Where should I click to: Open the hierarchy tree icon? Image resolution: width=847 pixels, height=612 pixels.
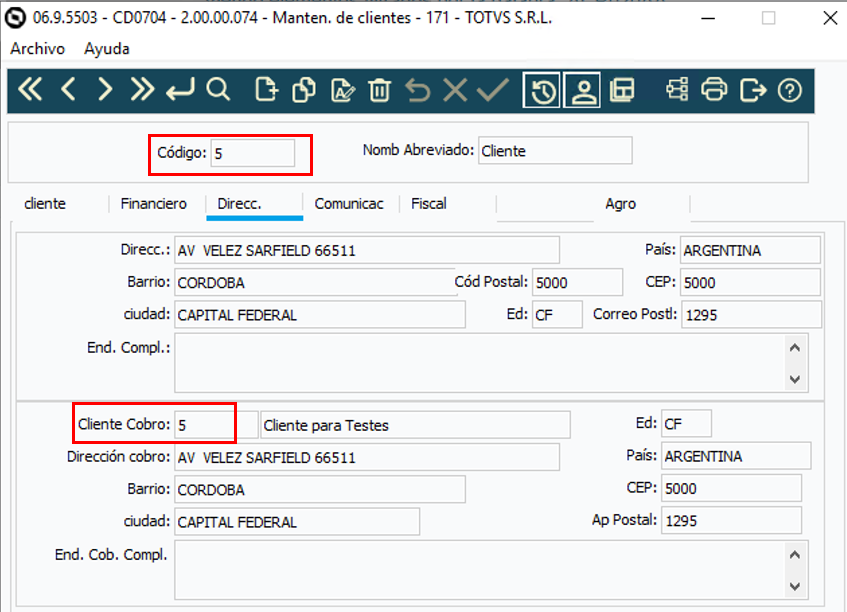pos(677,90)
